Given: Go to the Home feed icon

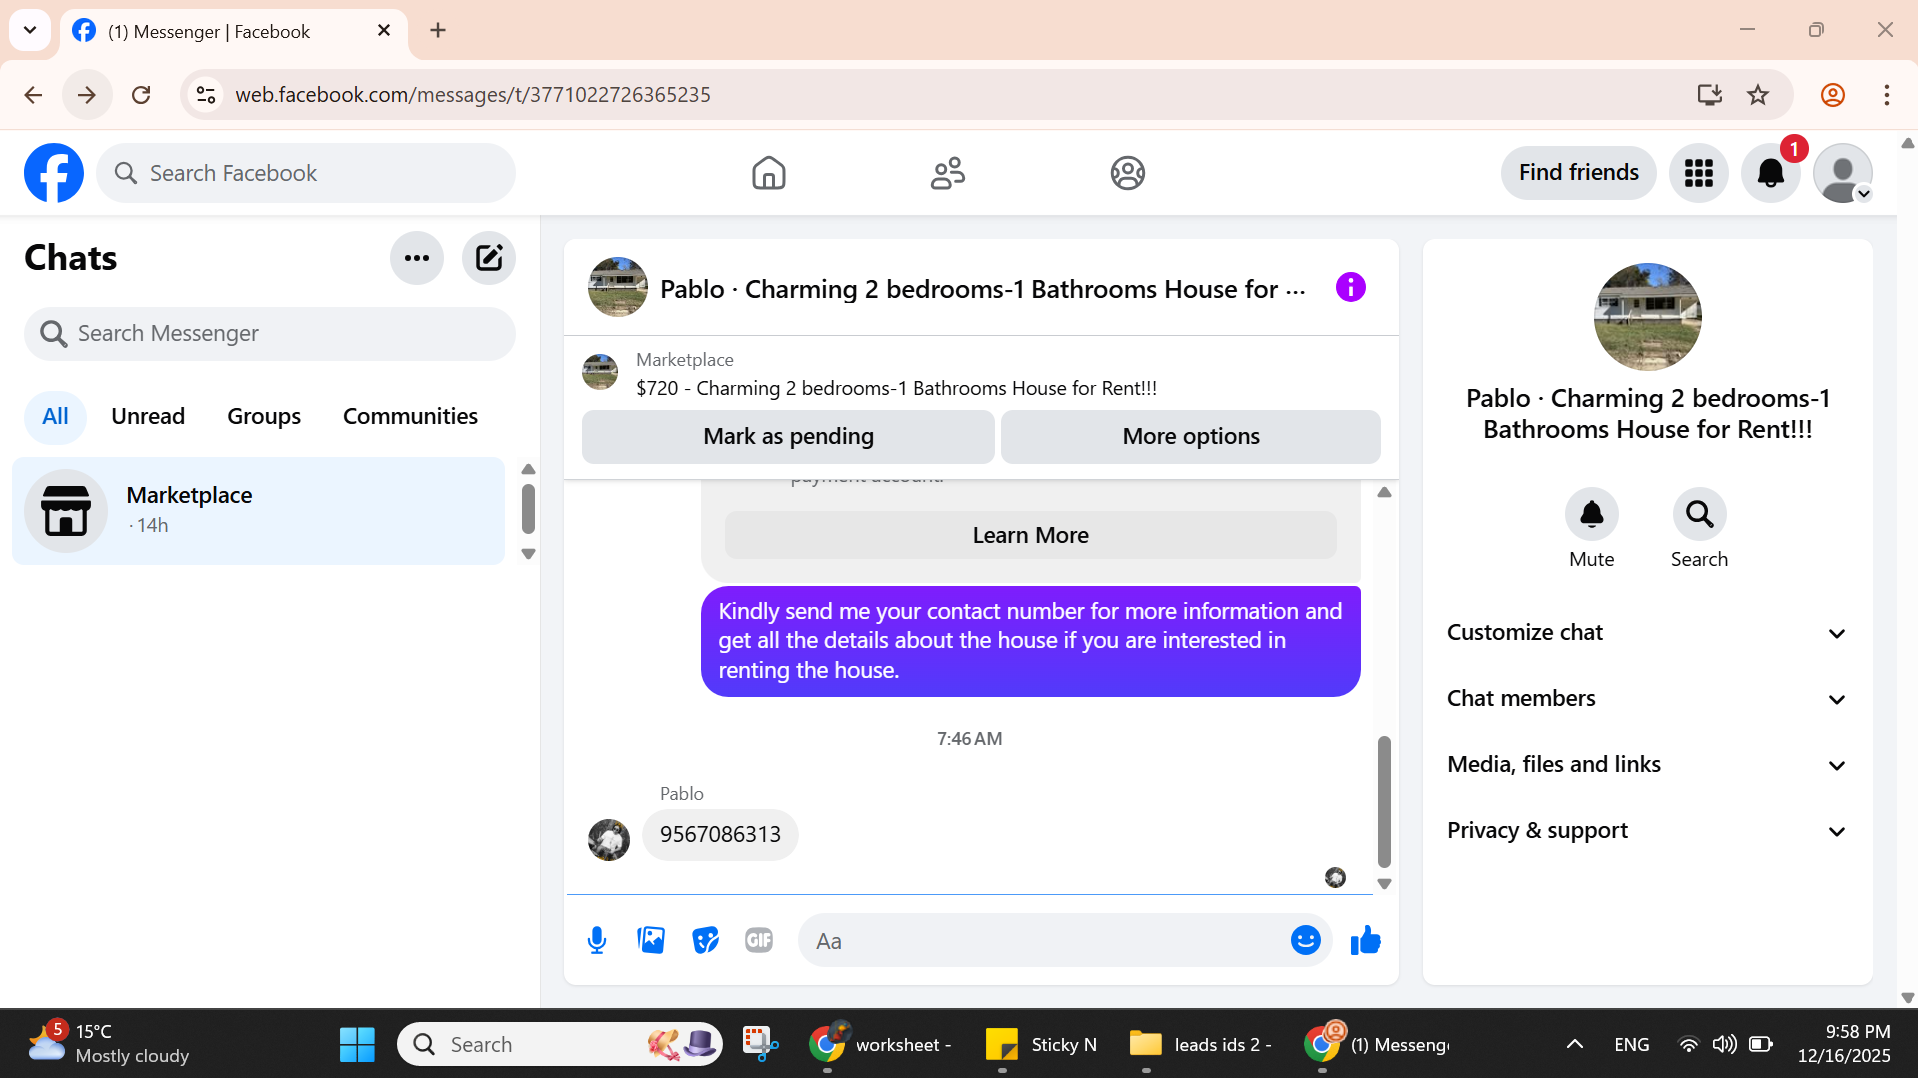Looking at the screenshot, I should (768, 173).
